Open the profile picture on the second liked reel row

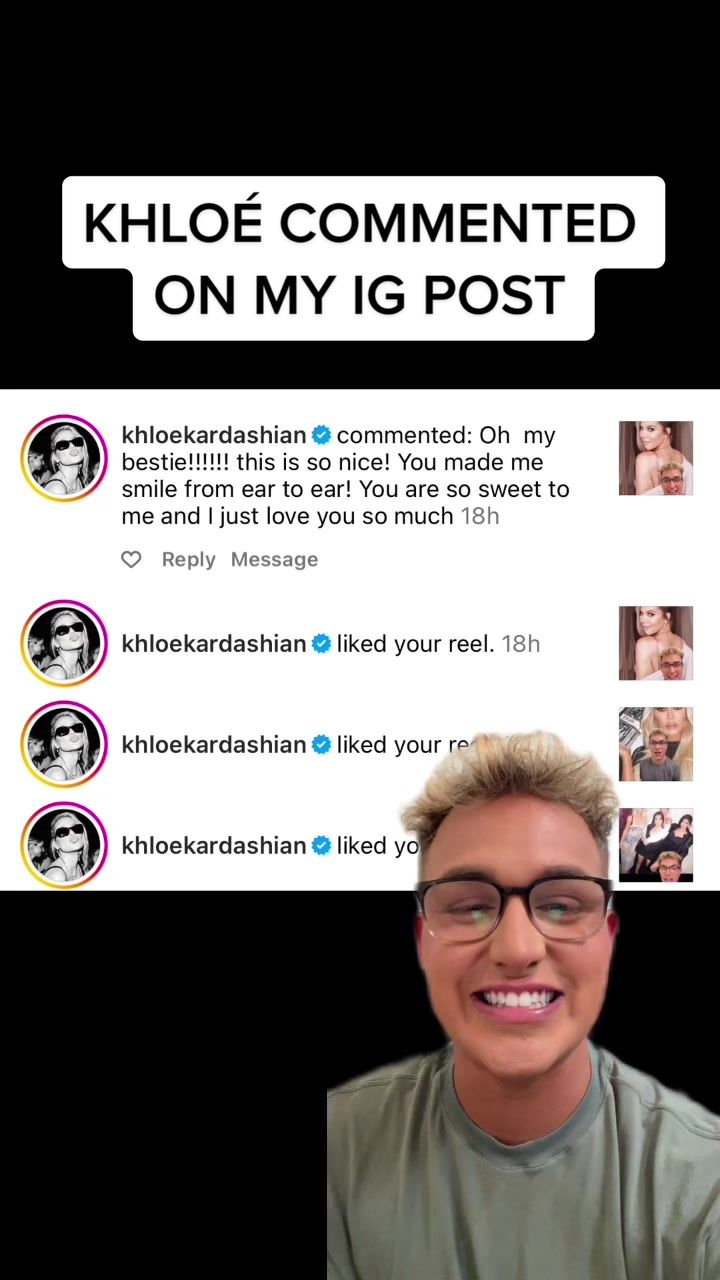tap(64, 745)
